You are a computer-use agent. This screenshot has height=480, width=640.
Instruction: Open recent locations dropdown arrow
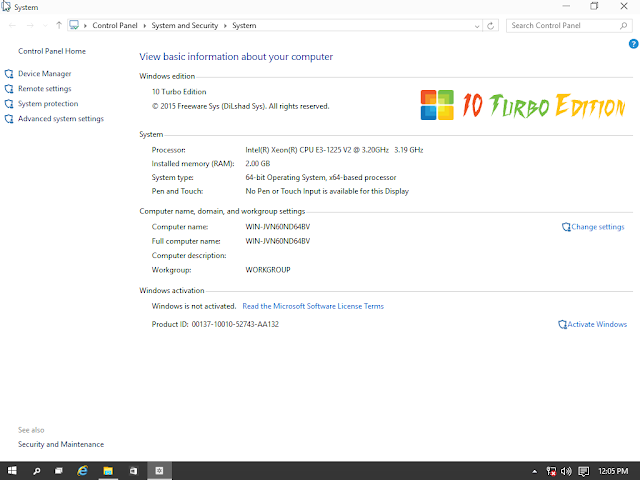coord(45,26)
